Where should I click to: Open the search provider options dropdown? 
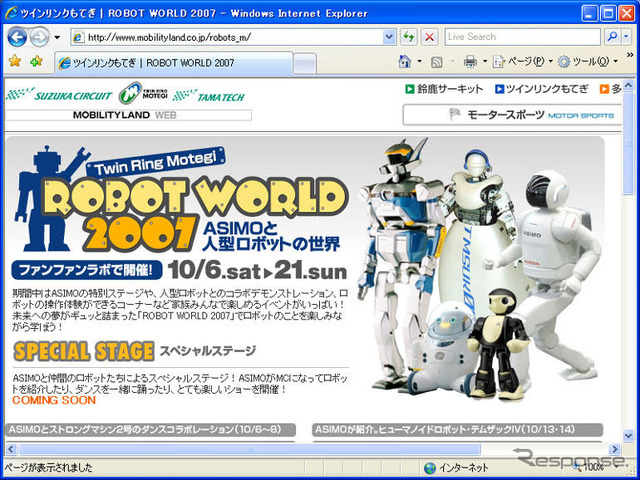[626, 37]
